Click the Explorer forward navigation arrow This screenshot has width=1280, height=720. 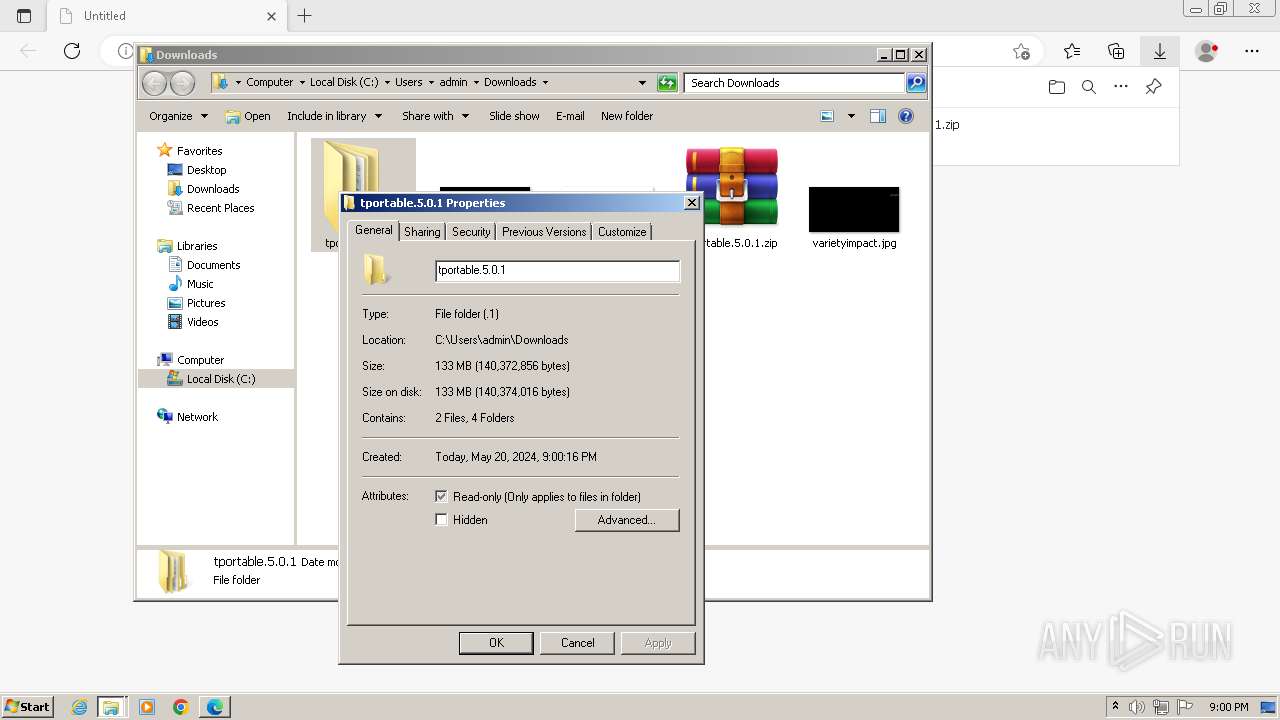[x=182, y=83]
